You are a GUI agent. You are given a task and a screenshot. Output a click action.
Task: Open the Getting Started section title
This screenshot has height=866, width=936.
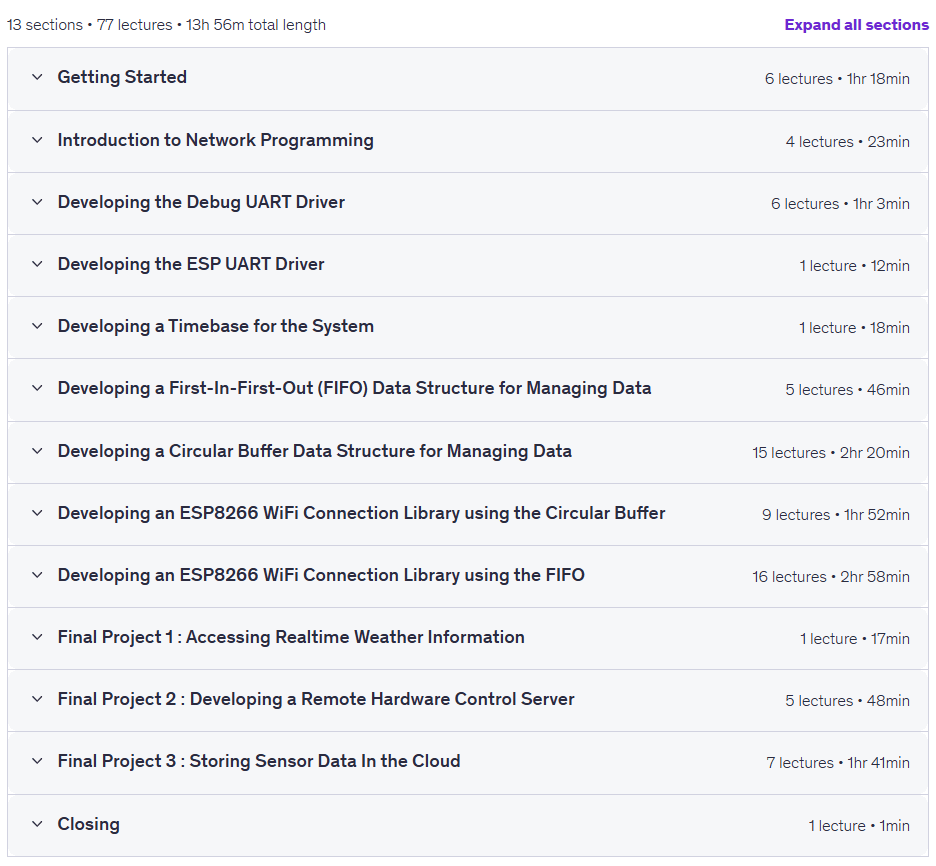pos(122,78)
